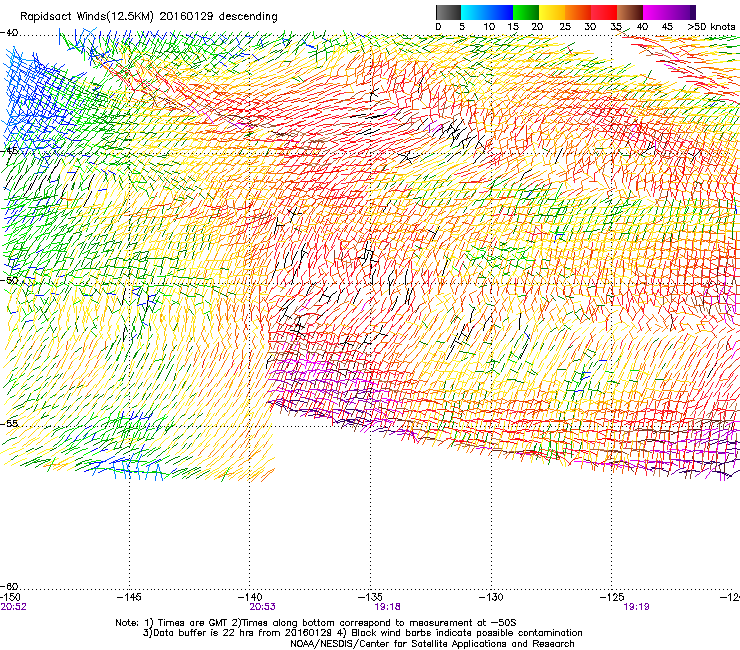Click the '10' legend scale label
The width and height of the screenshot is (740, 650).
(489, 27)
